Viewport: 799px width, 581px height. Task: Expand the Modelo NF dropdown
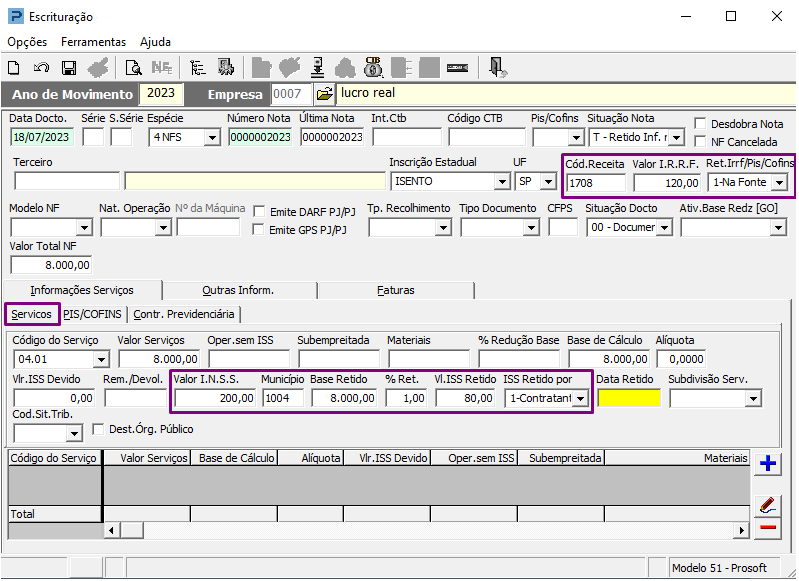click(x=84, y=227)
